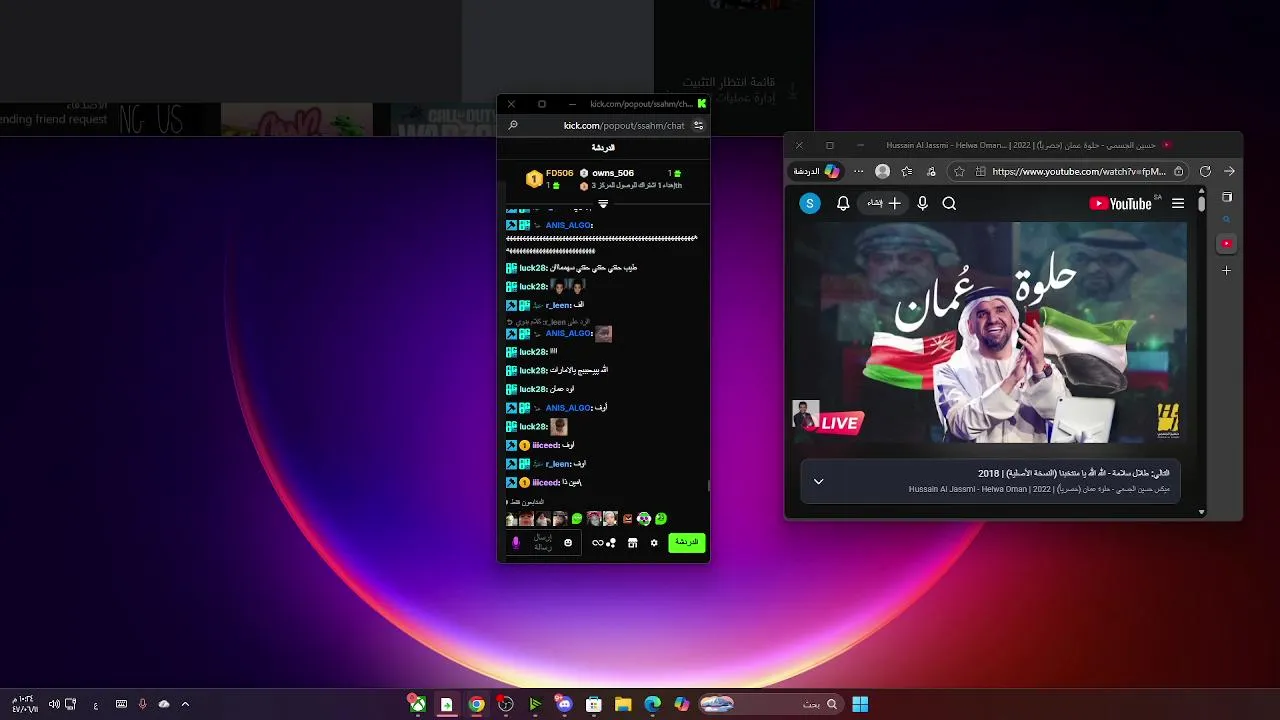The width and height of the screenshot is (1280, 720).
Task: Open Google Chrome from taskbar
Action: (x=477, y=704)
